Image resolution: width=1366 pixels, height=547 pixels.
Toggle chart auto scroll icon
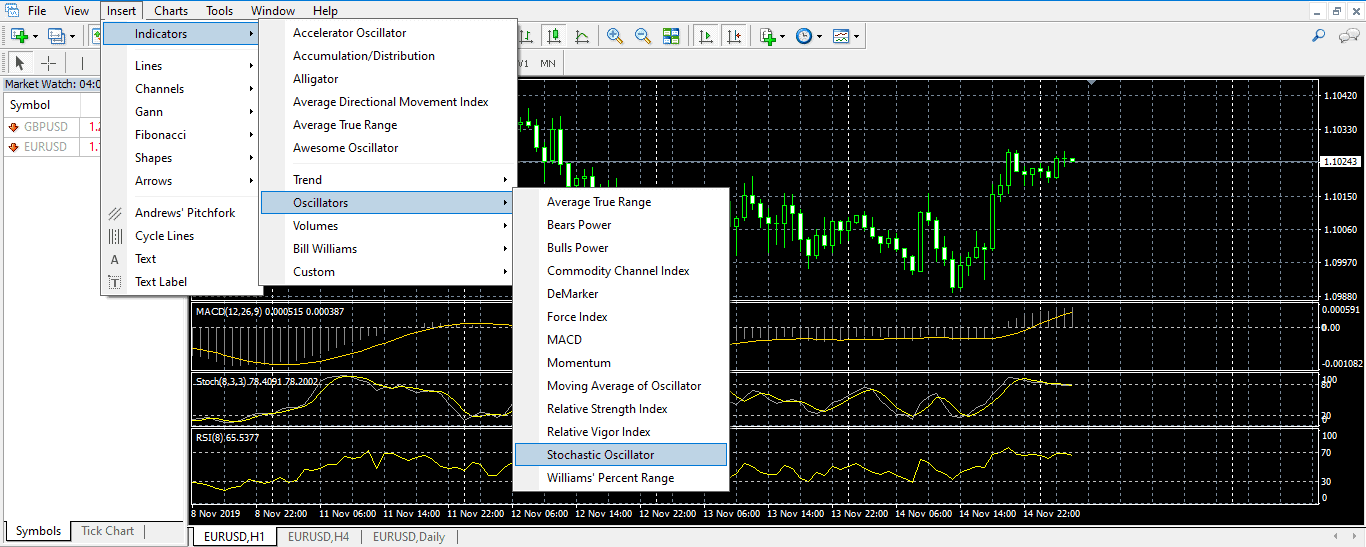click(x=706, y=36)
